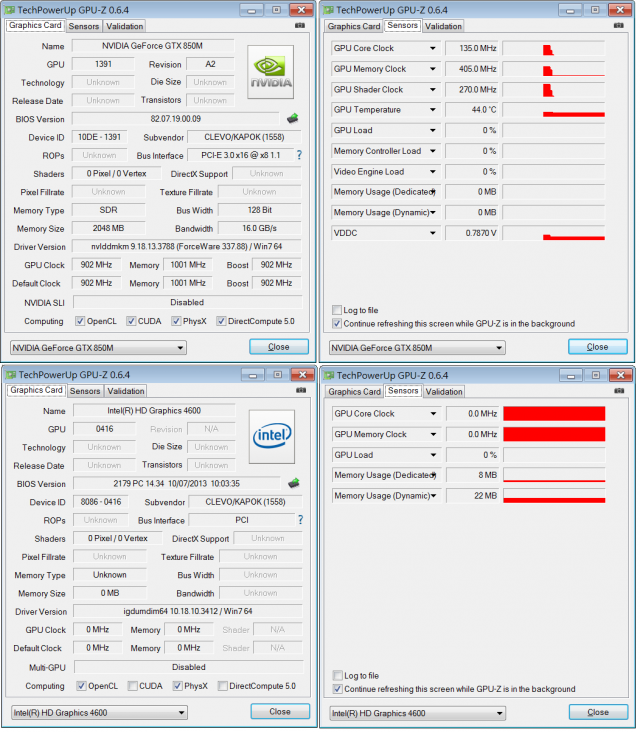This screenshot has height=733, width=640.
Task: Click Close button in NVIDIA Graphics Card window
Action: click(x=279, y=347)
